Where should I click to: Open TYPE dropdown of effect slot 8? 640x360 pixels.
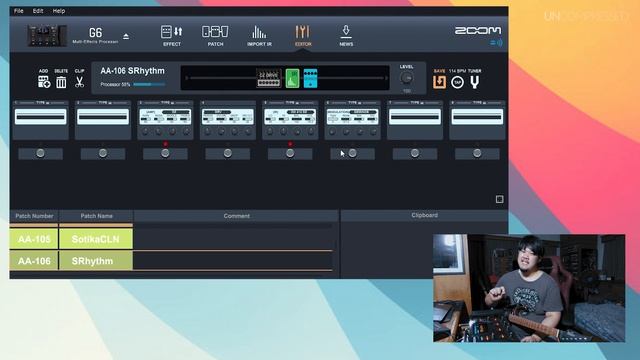pos(478,102)
